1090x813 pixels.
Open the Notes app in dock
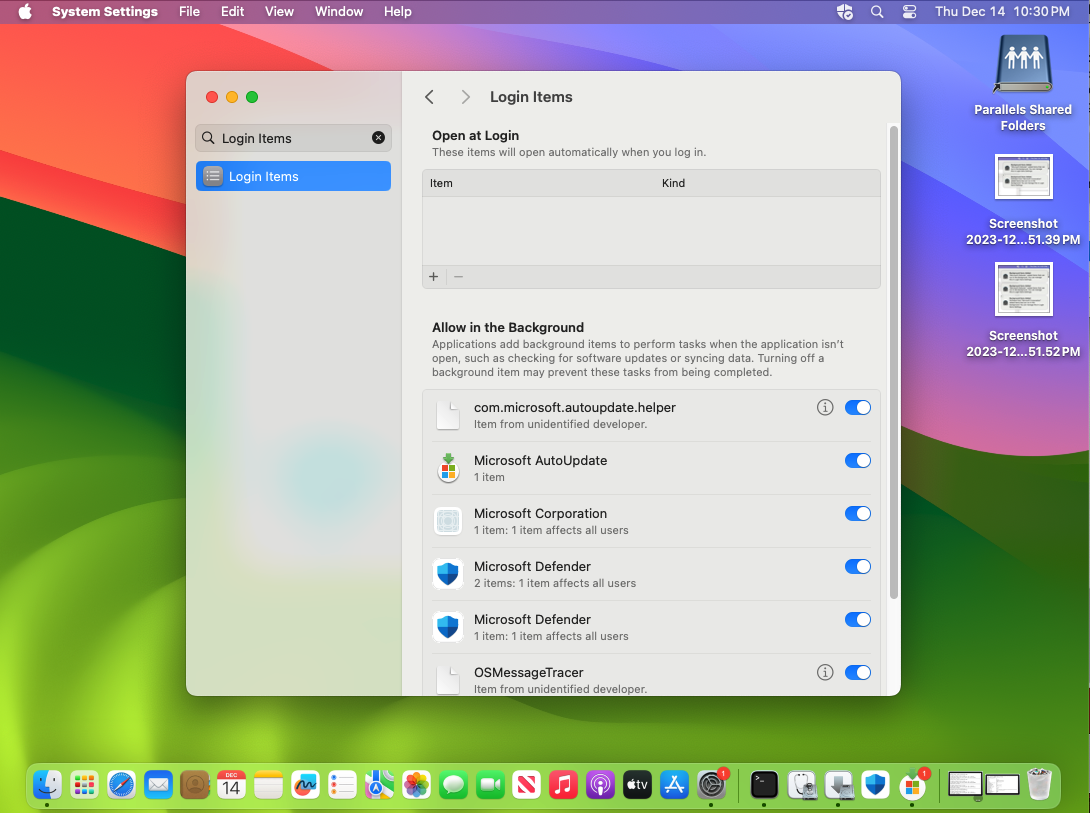click(268, 785)
